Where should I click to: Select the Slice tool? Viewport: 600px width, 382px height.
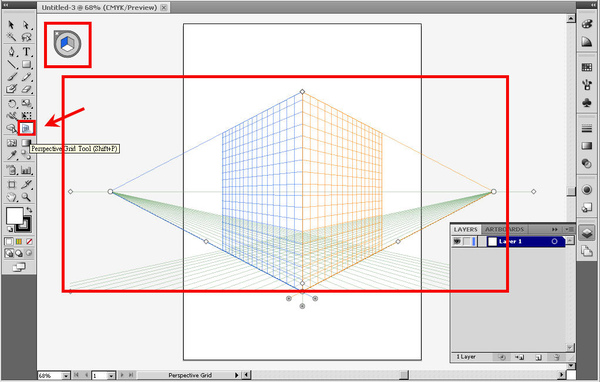click(26, 184)
